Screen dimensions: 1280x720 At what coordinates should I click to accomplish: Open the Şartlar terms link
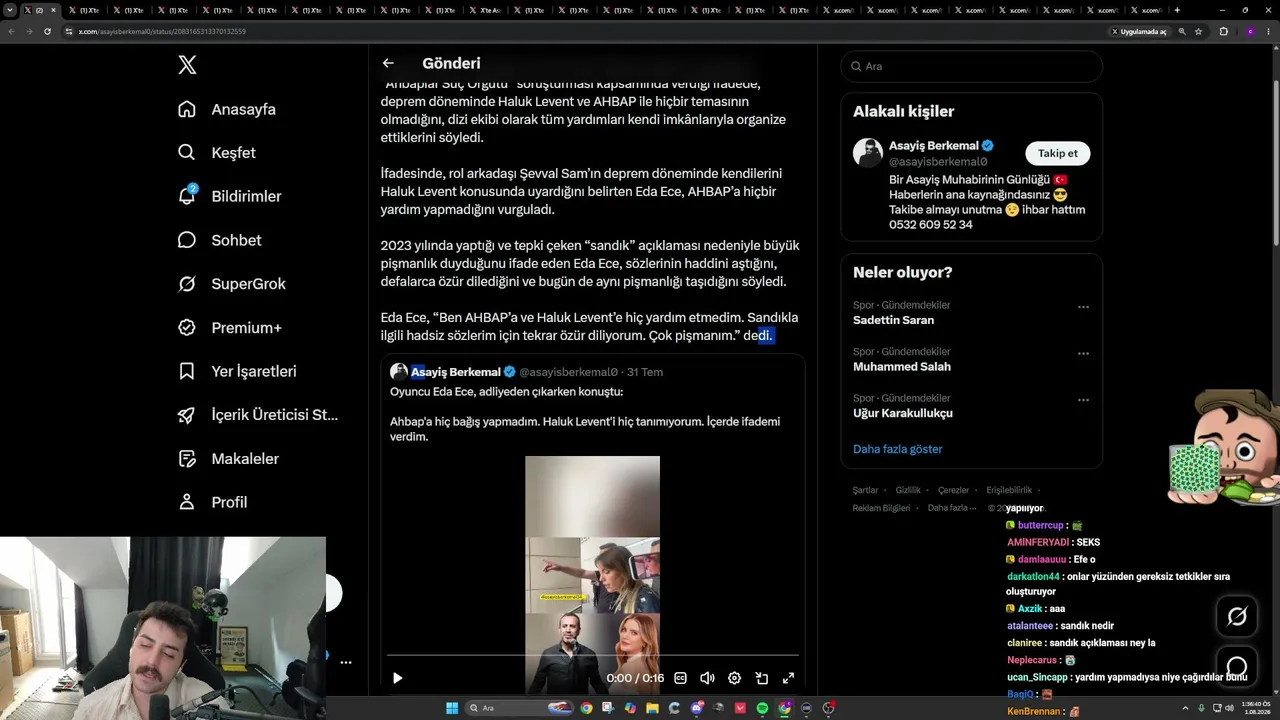pos(865,490)
